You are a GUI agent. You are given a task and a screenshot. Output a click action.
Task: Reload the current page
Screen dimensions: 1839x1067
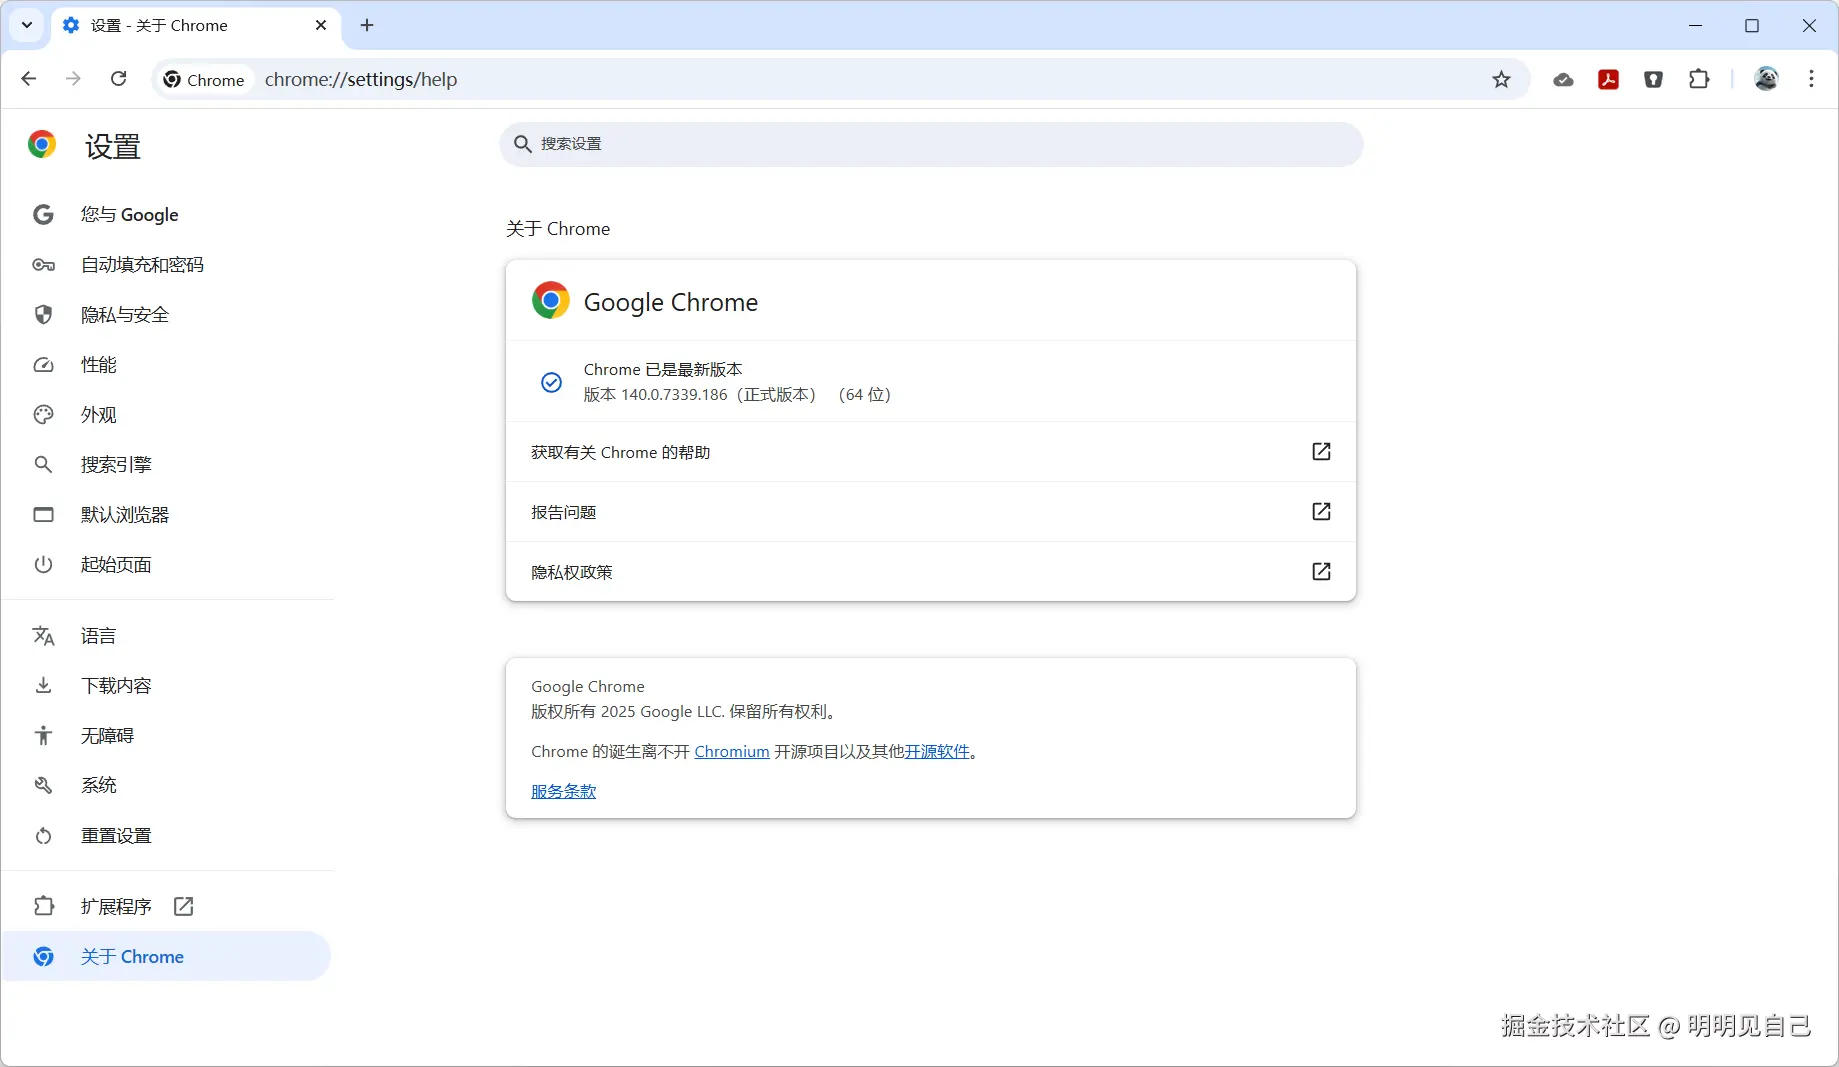pos(118,79)
